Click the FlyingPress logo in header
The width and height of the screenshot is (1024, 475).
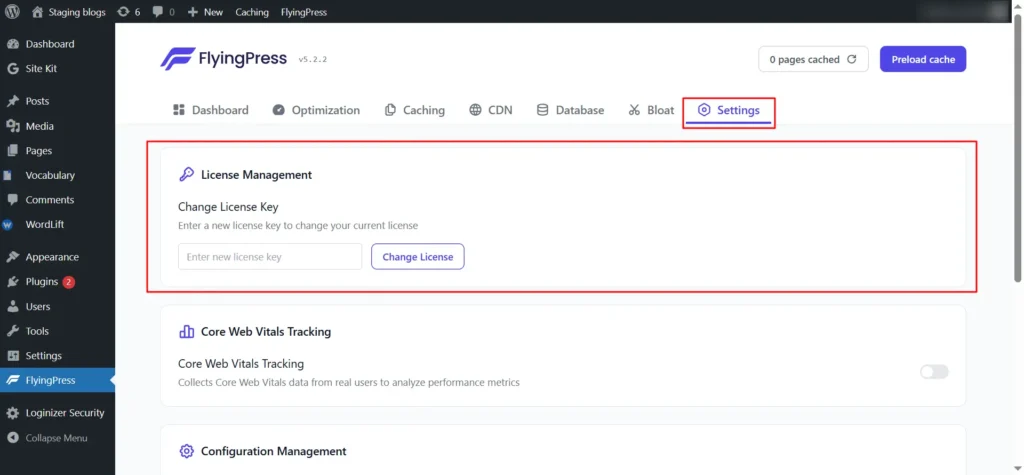(224, 59)
